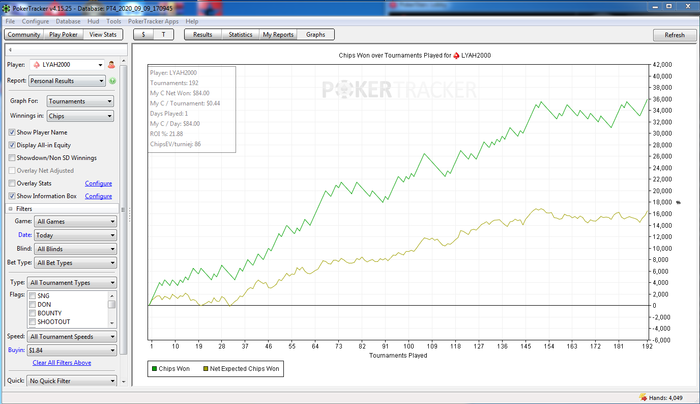
Task: Click the green help icon beside Report
Action: tap(112, 81)
